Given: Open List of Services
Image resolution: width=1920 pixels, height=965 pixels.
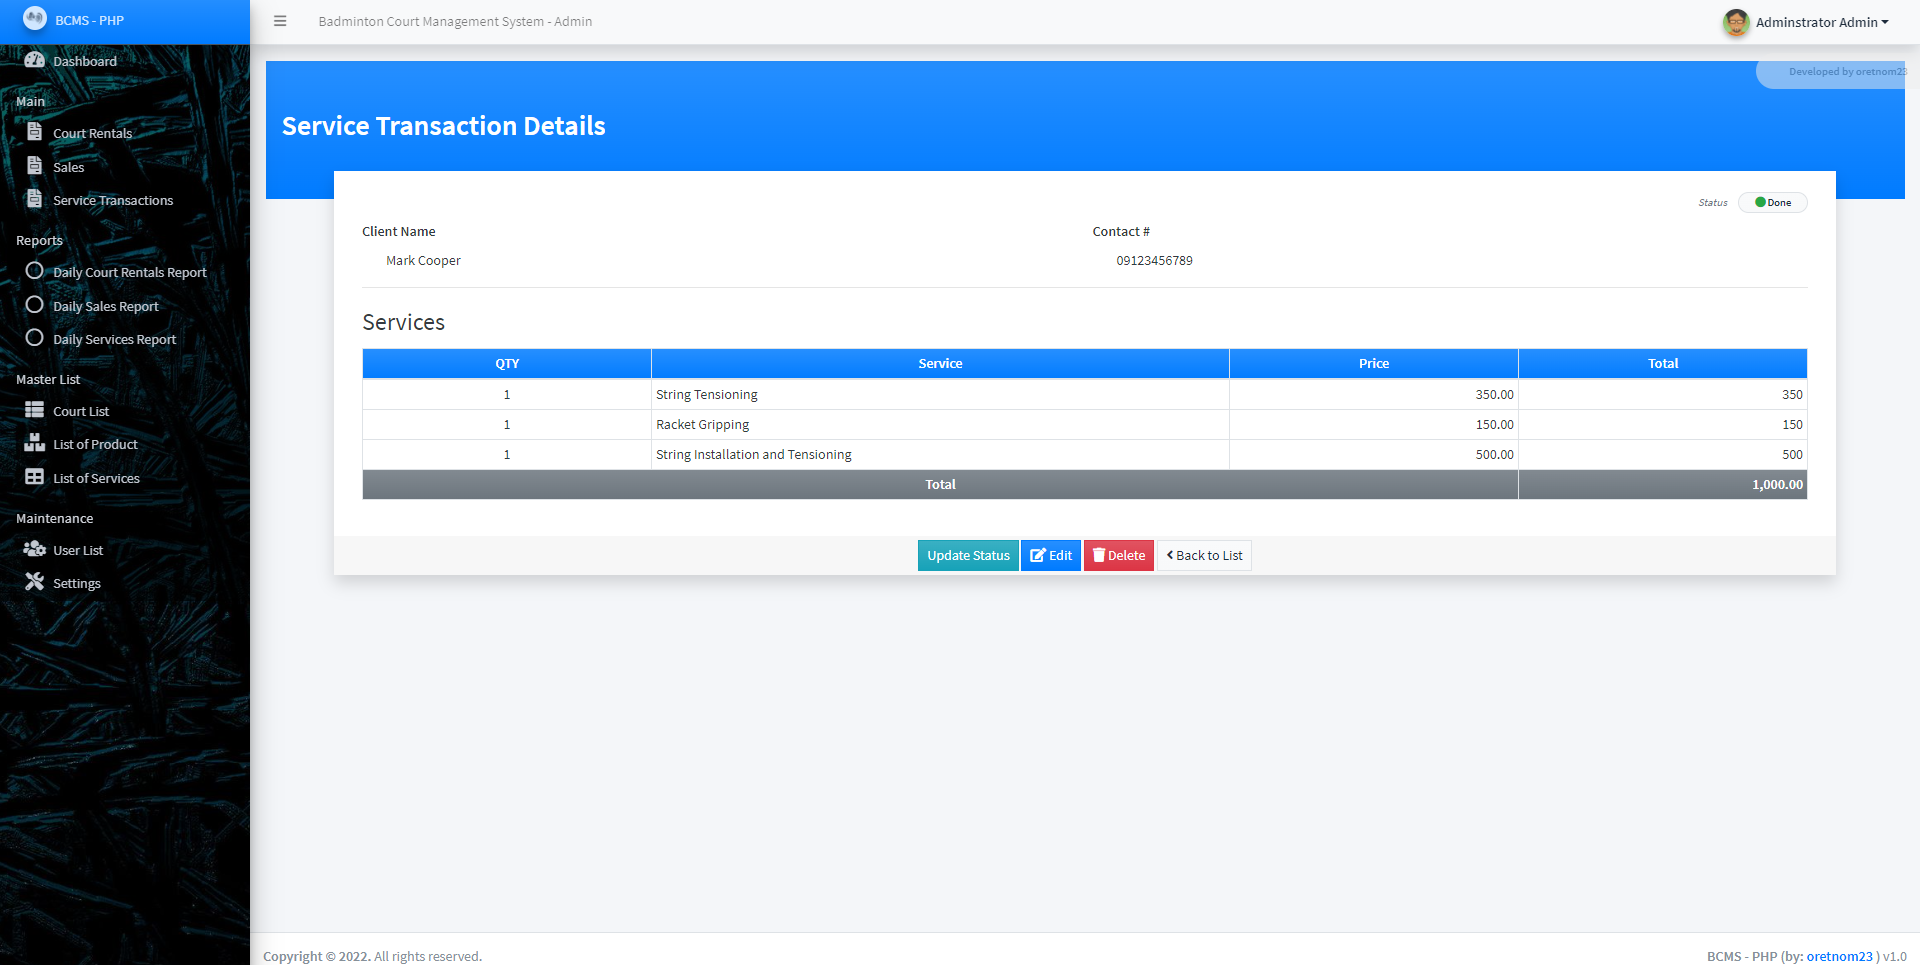Looking at the screenshot, I should pyautogui.click(x=125, y=478).
